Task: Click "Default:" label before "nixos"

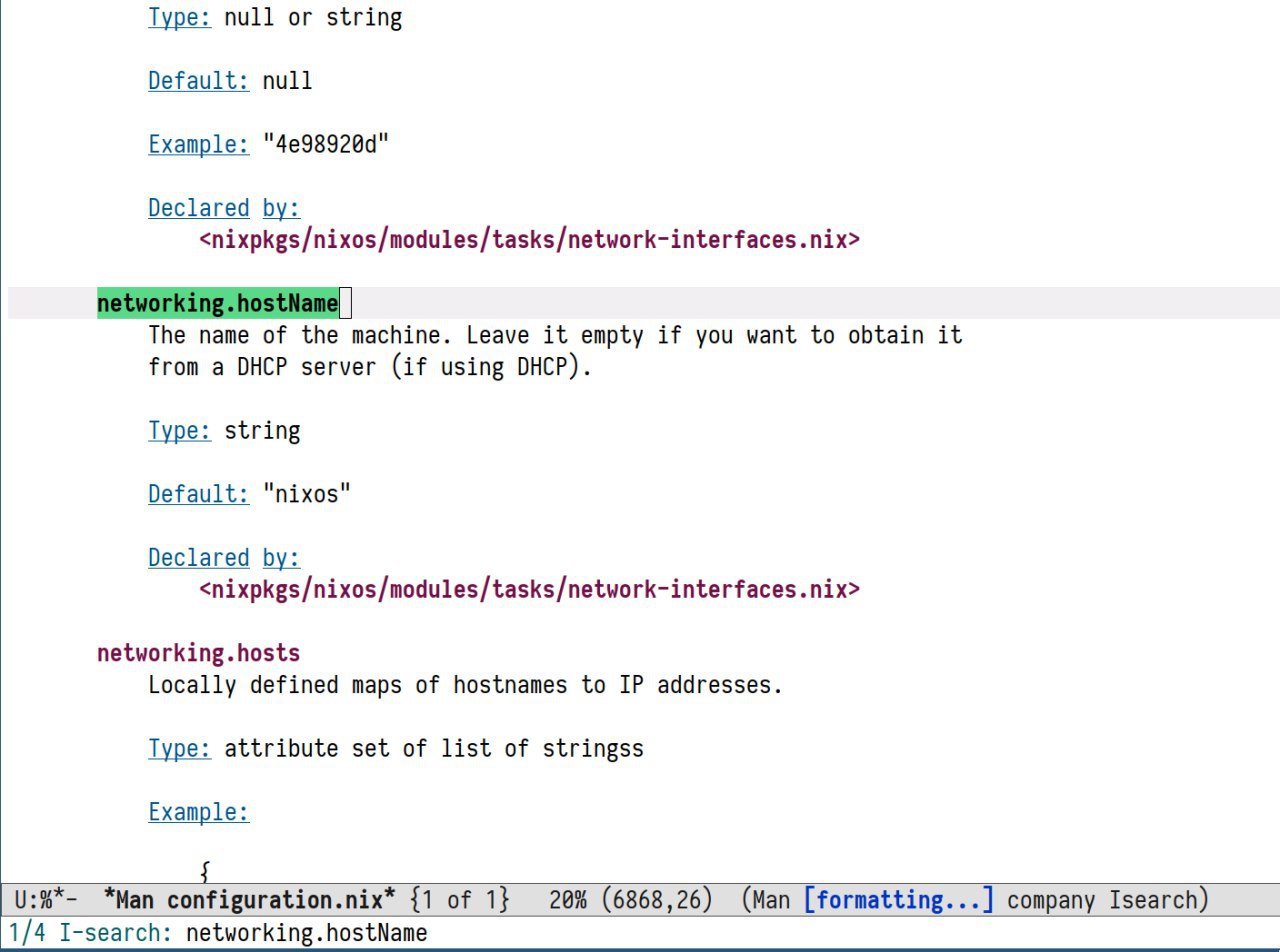Action: pyautogui.click(x=199, y=494)
